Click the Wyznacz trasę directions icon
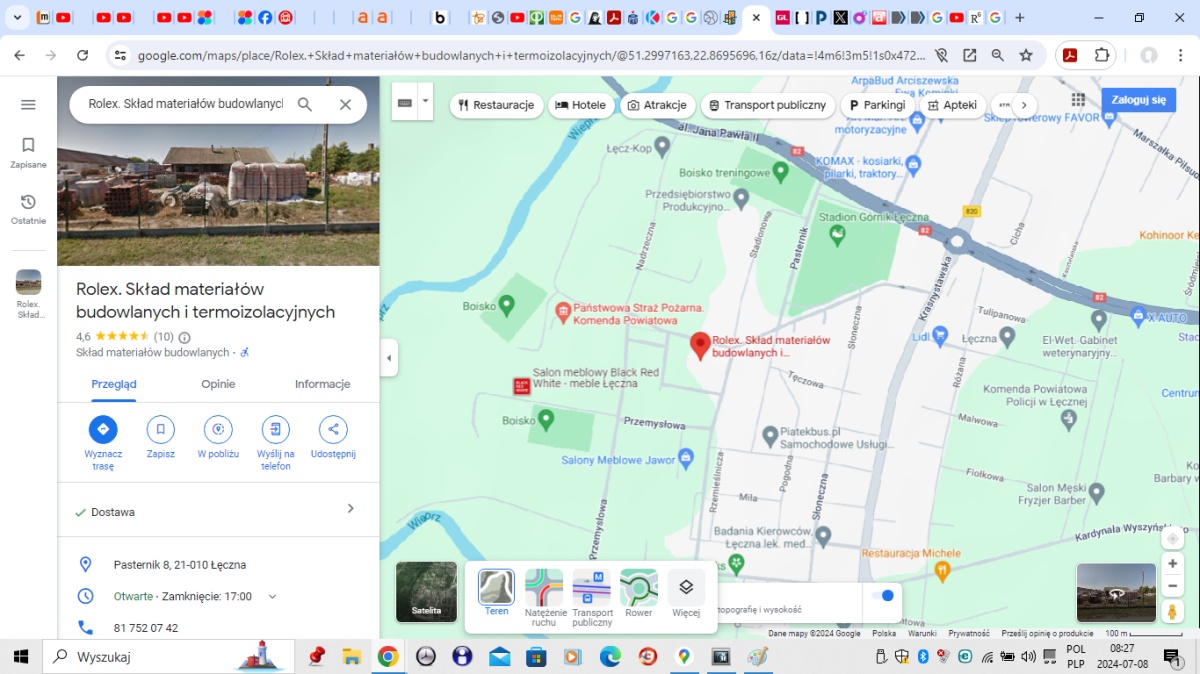Image resolution: width=1200 pixels, height=674 pixels. [x=102, y=429]
